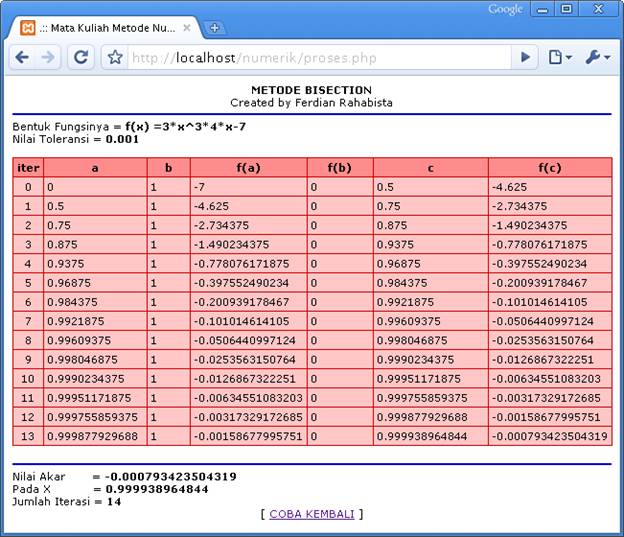The width and height of the screenshot is (624, 537).
Task: Open the wrench settings menu
Action: pos(597,57)
